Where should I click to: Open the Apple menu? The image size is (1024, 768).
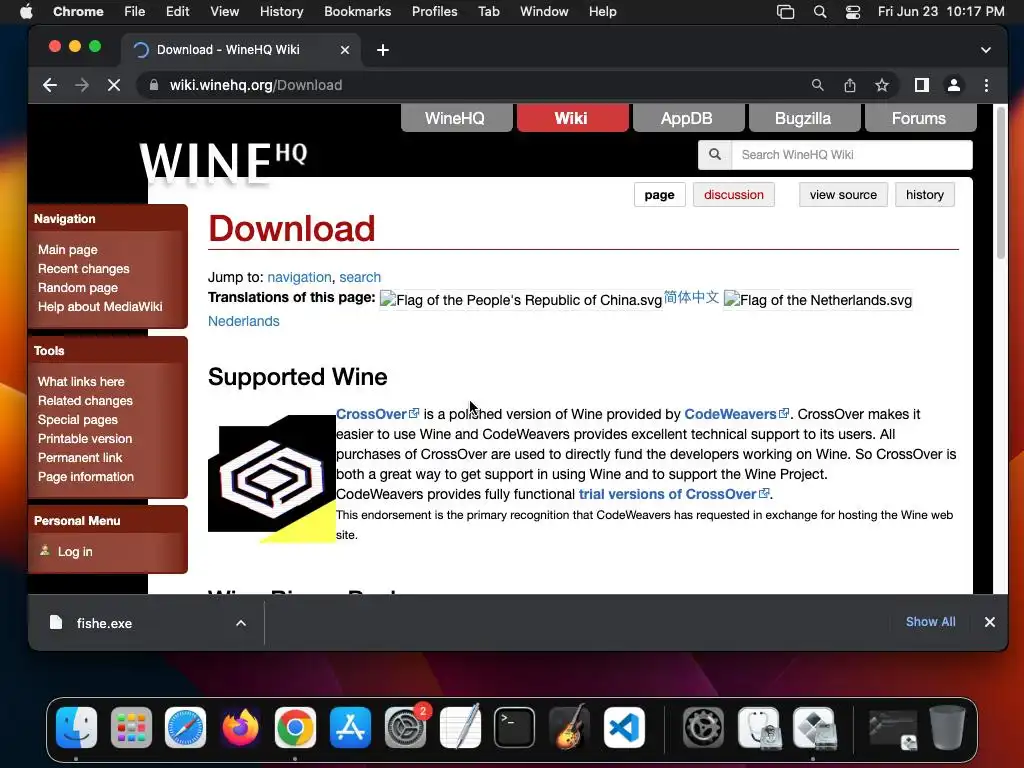(x=26, y=11)
